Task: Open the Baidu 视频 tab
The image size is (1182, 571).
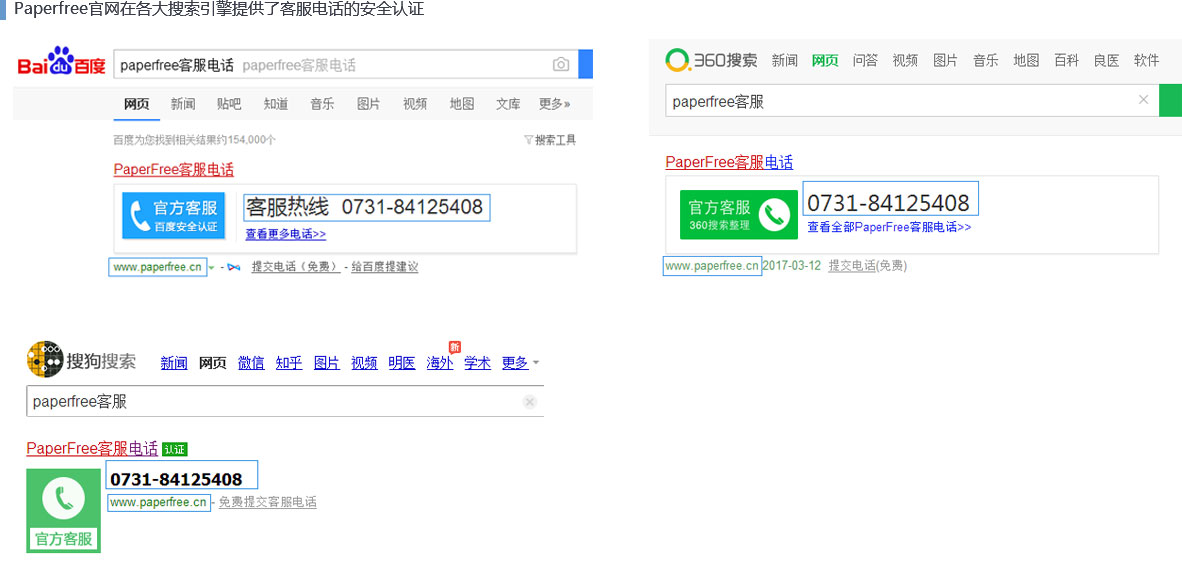Action: coord(415,104)
